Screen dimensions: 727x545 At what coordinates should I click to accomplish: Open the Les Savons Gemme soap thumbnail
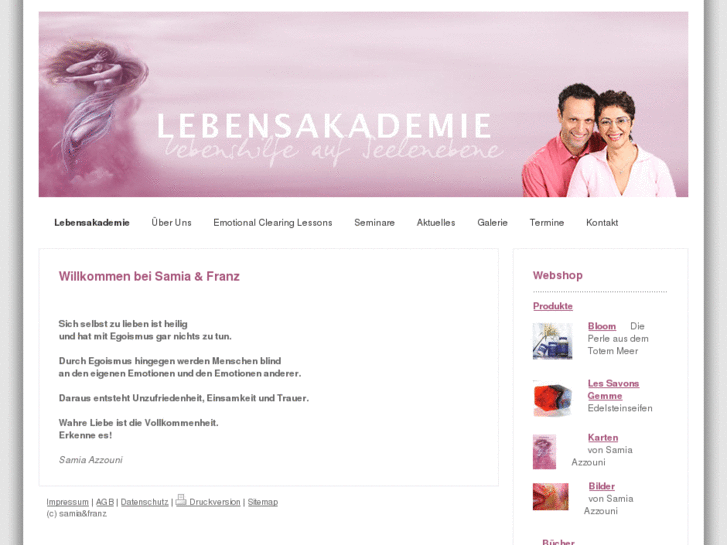point(552,398)
